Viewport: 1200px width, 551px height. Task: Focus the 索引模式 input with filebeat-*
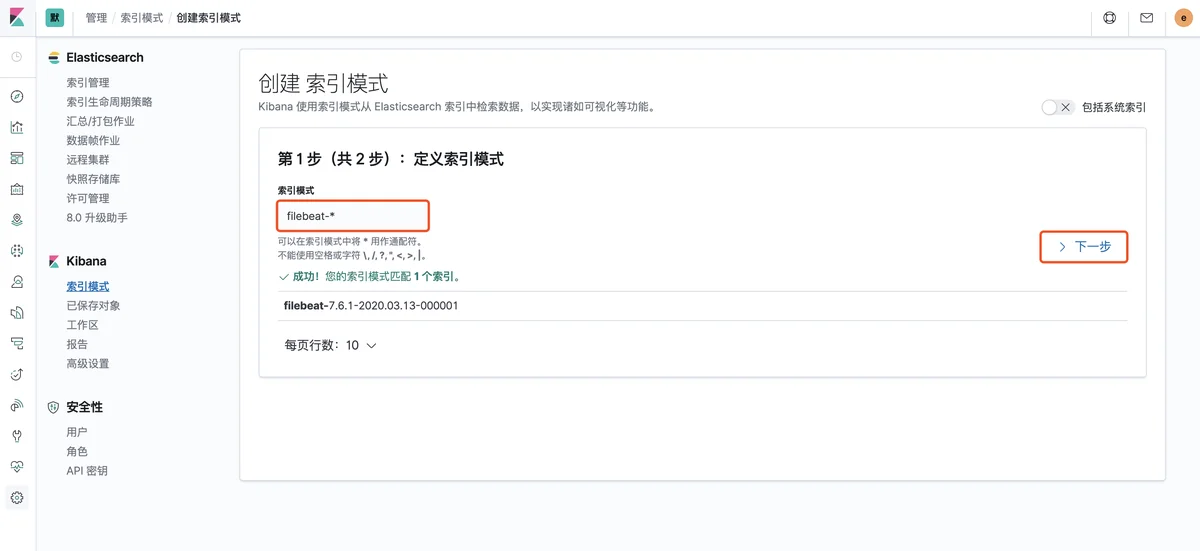(x=353, y=216)
